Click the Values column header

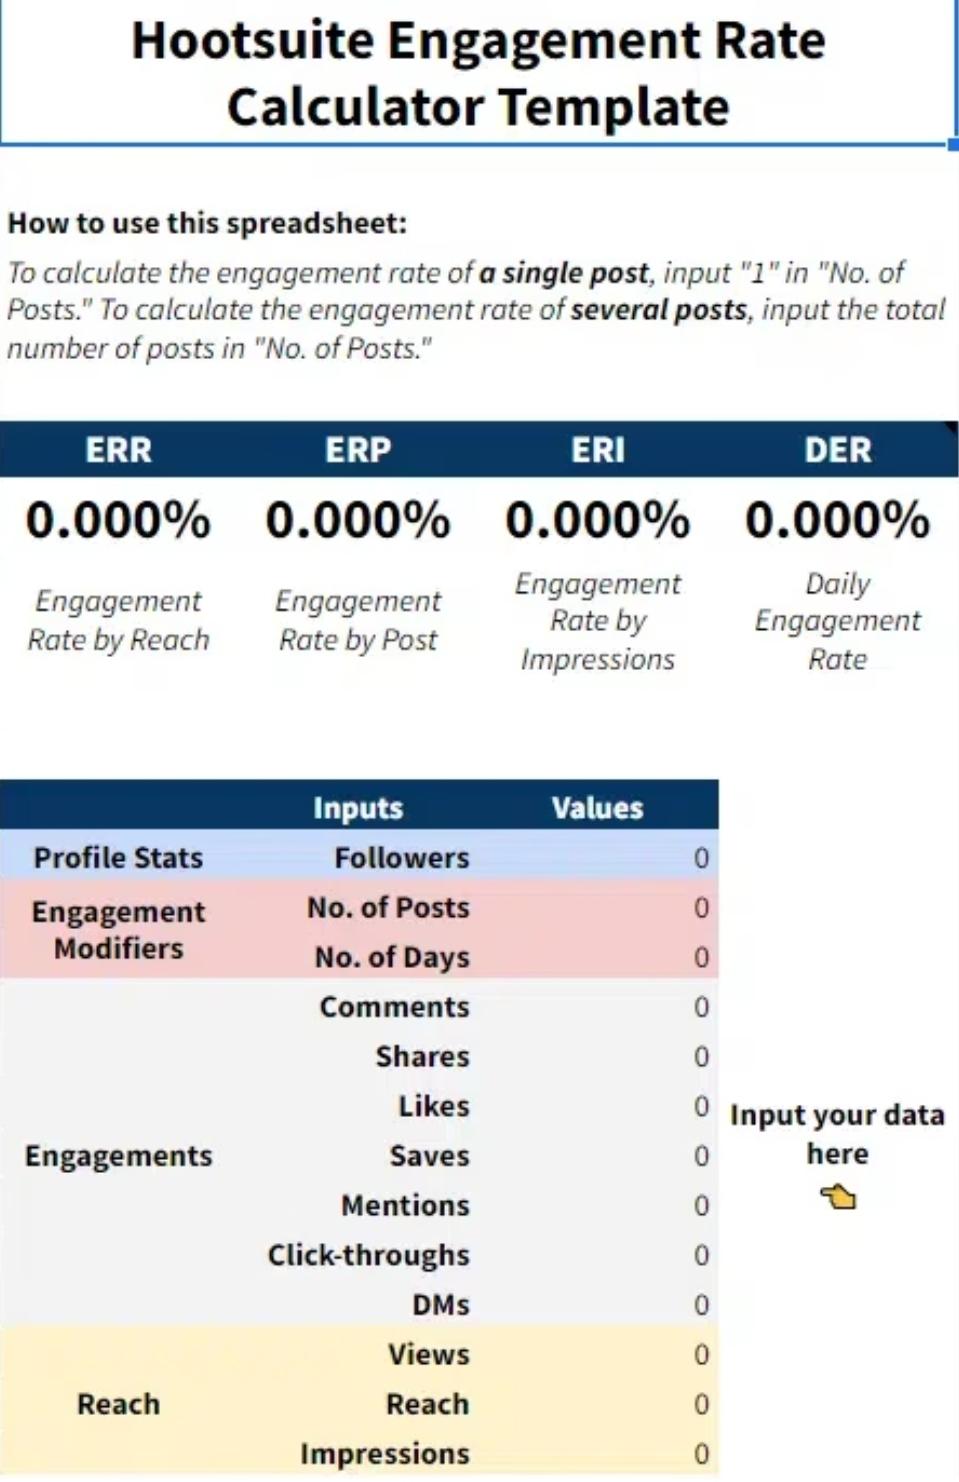click(598, 808)
